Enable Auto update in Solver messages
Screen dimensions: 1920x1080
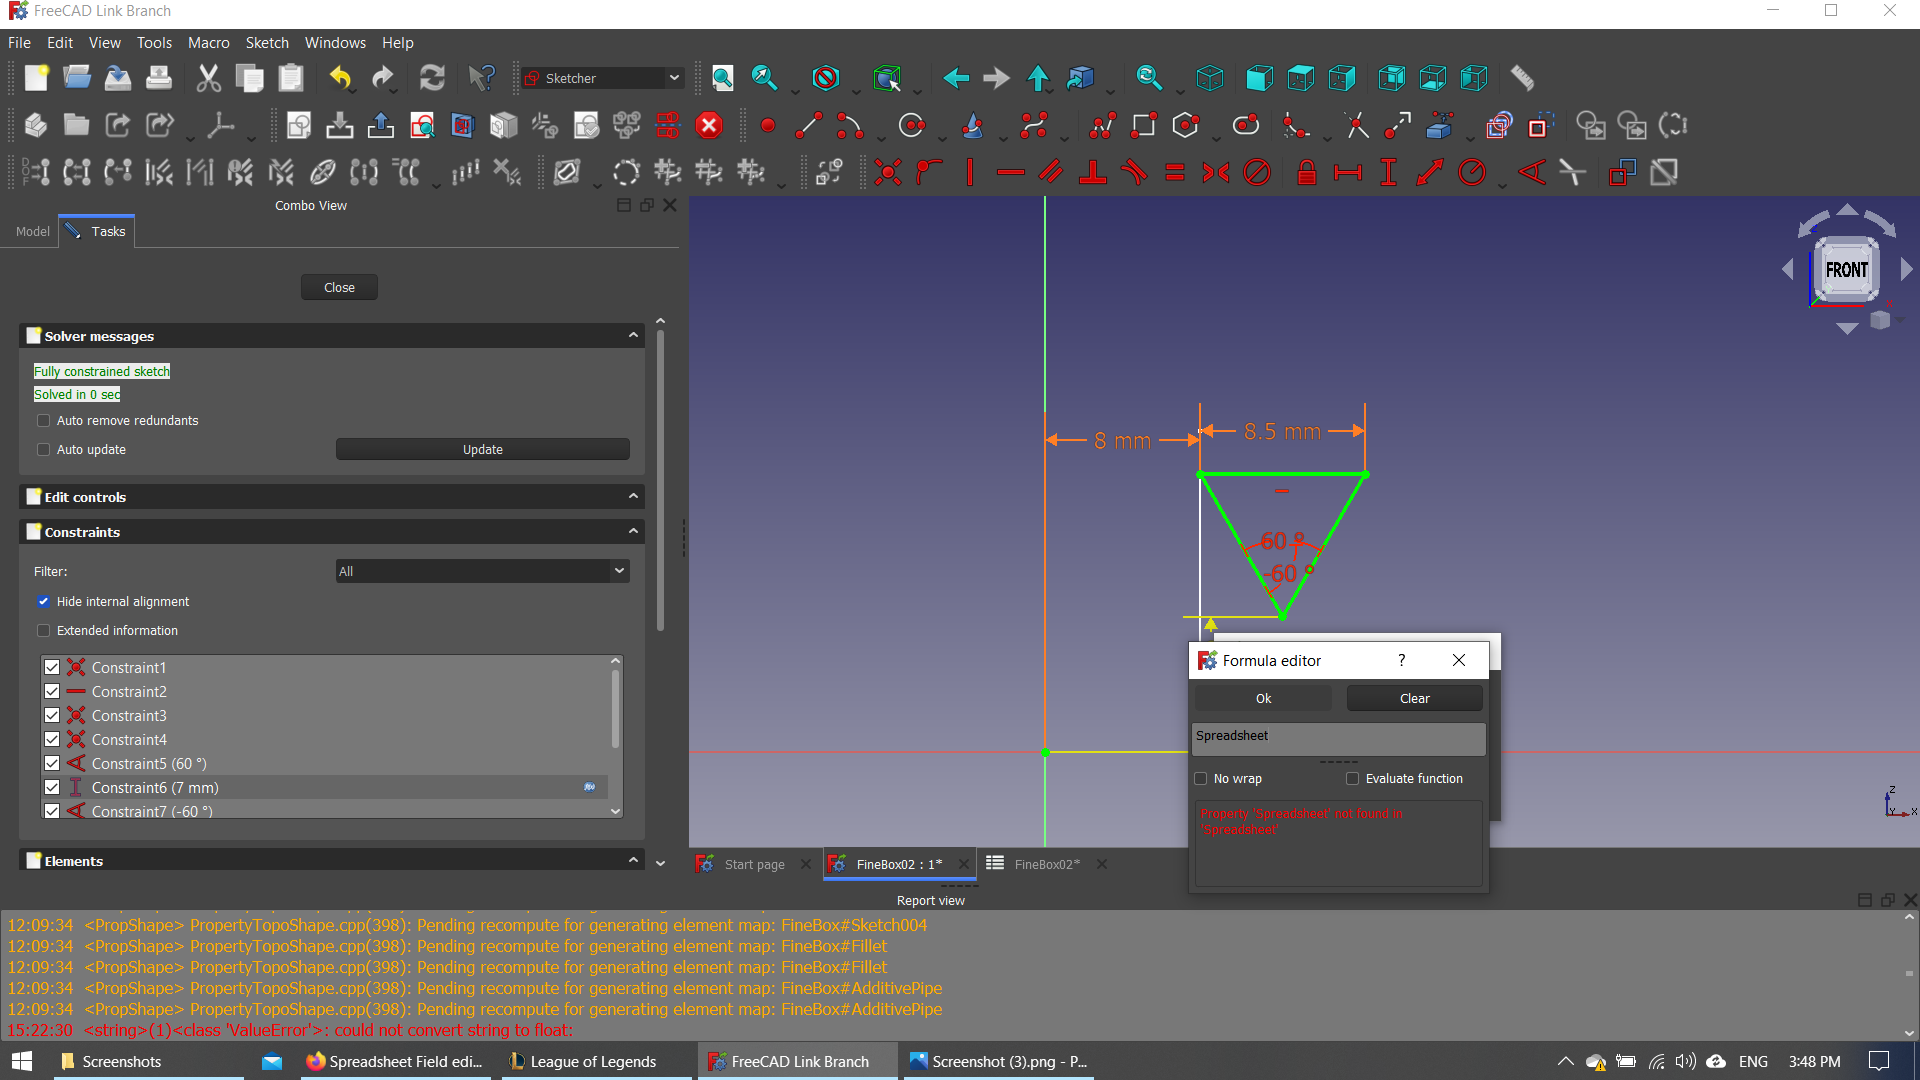pyautogui.click(x=43, y=449)
